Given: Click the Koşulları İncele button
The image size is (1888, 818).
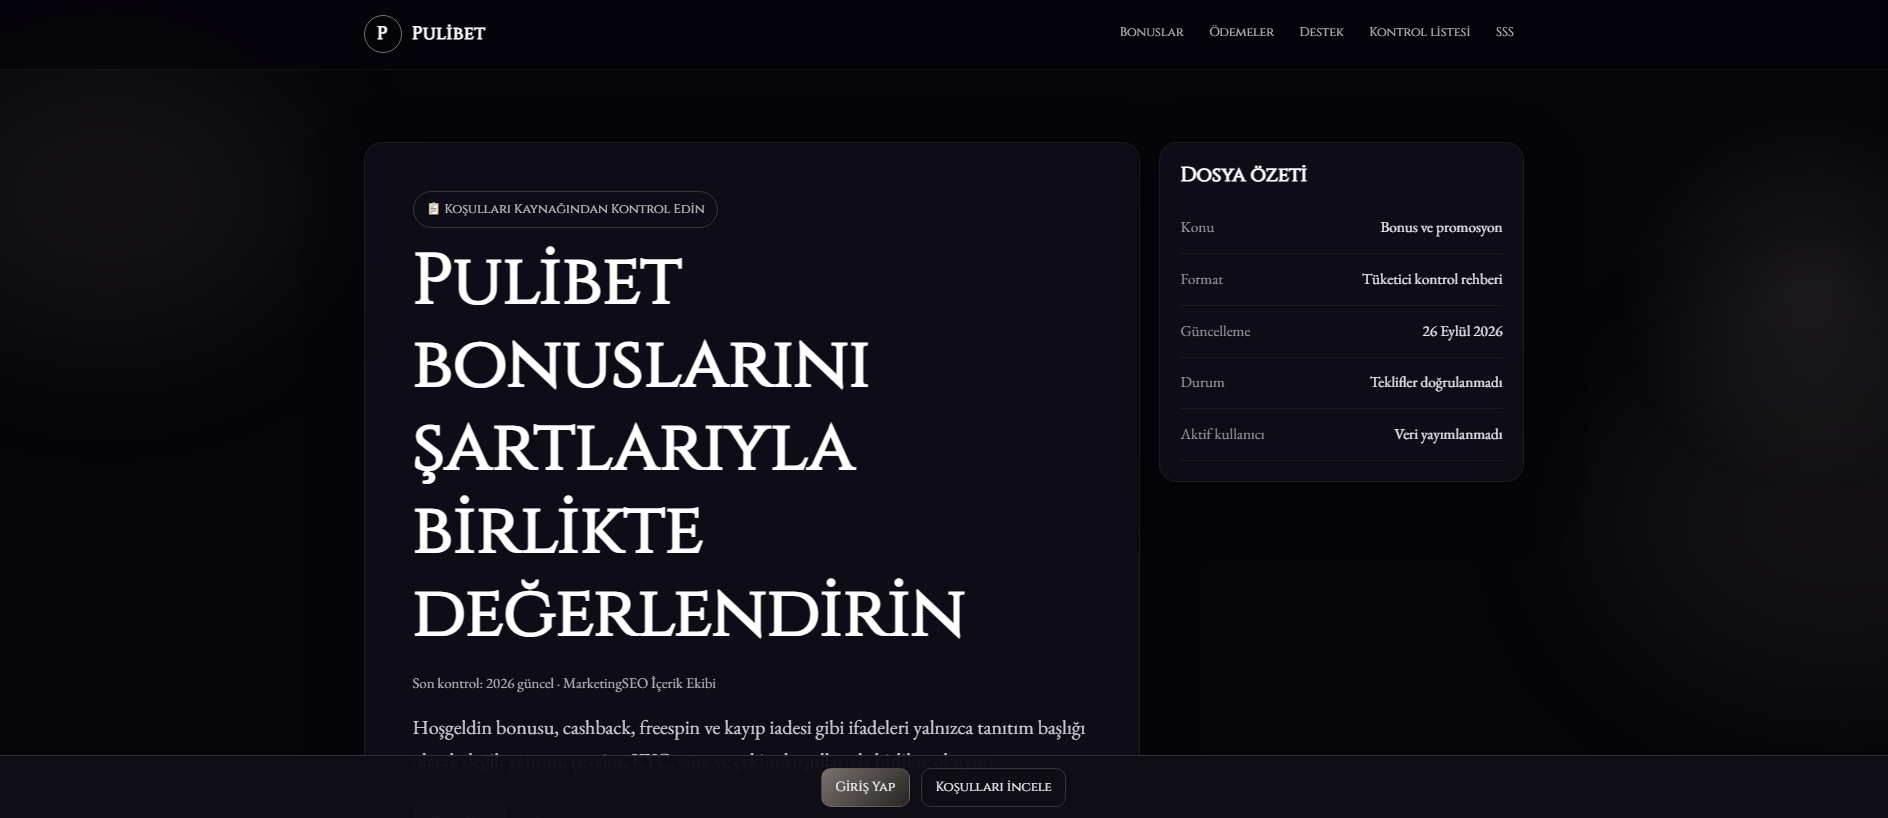Looking at the screenshot, I should click(x=993, y=787).
